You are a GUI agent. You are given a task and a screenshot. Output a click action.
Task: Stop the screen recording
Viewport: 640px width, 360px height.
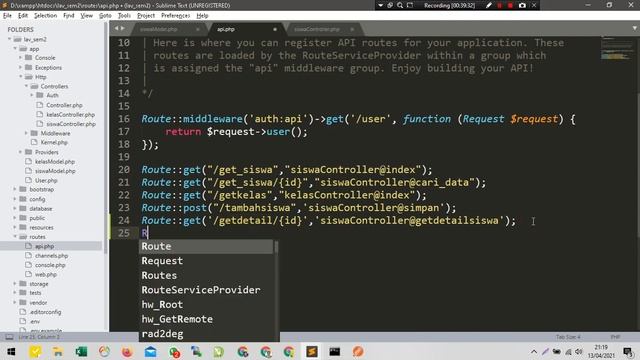point(510,5)
